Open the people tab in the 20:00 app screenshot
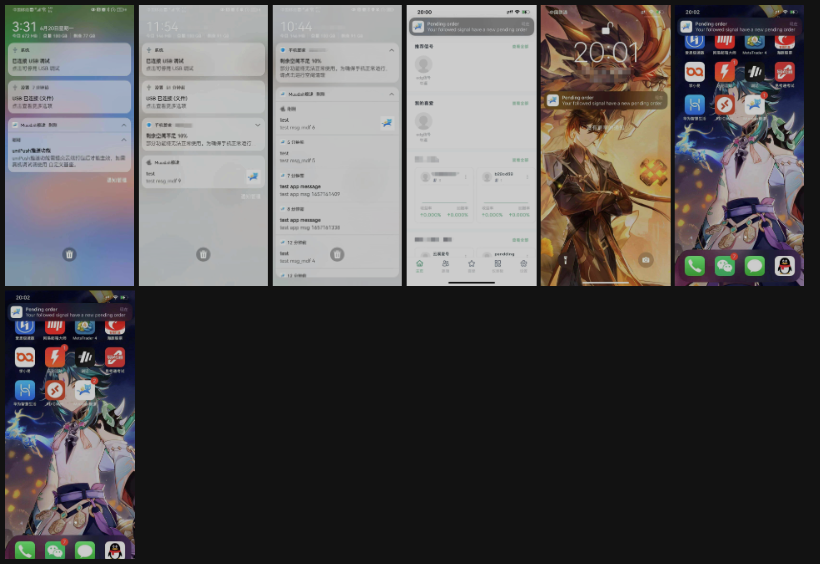Screen dimensions: 820x564 click(445, 266)
